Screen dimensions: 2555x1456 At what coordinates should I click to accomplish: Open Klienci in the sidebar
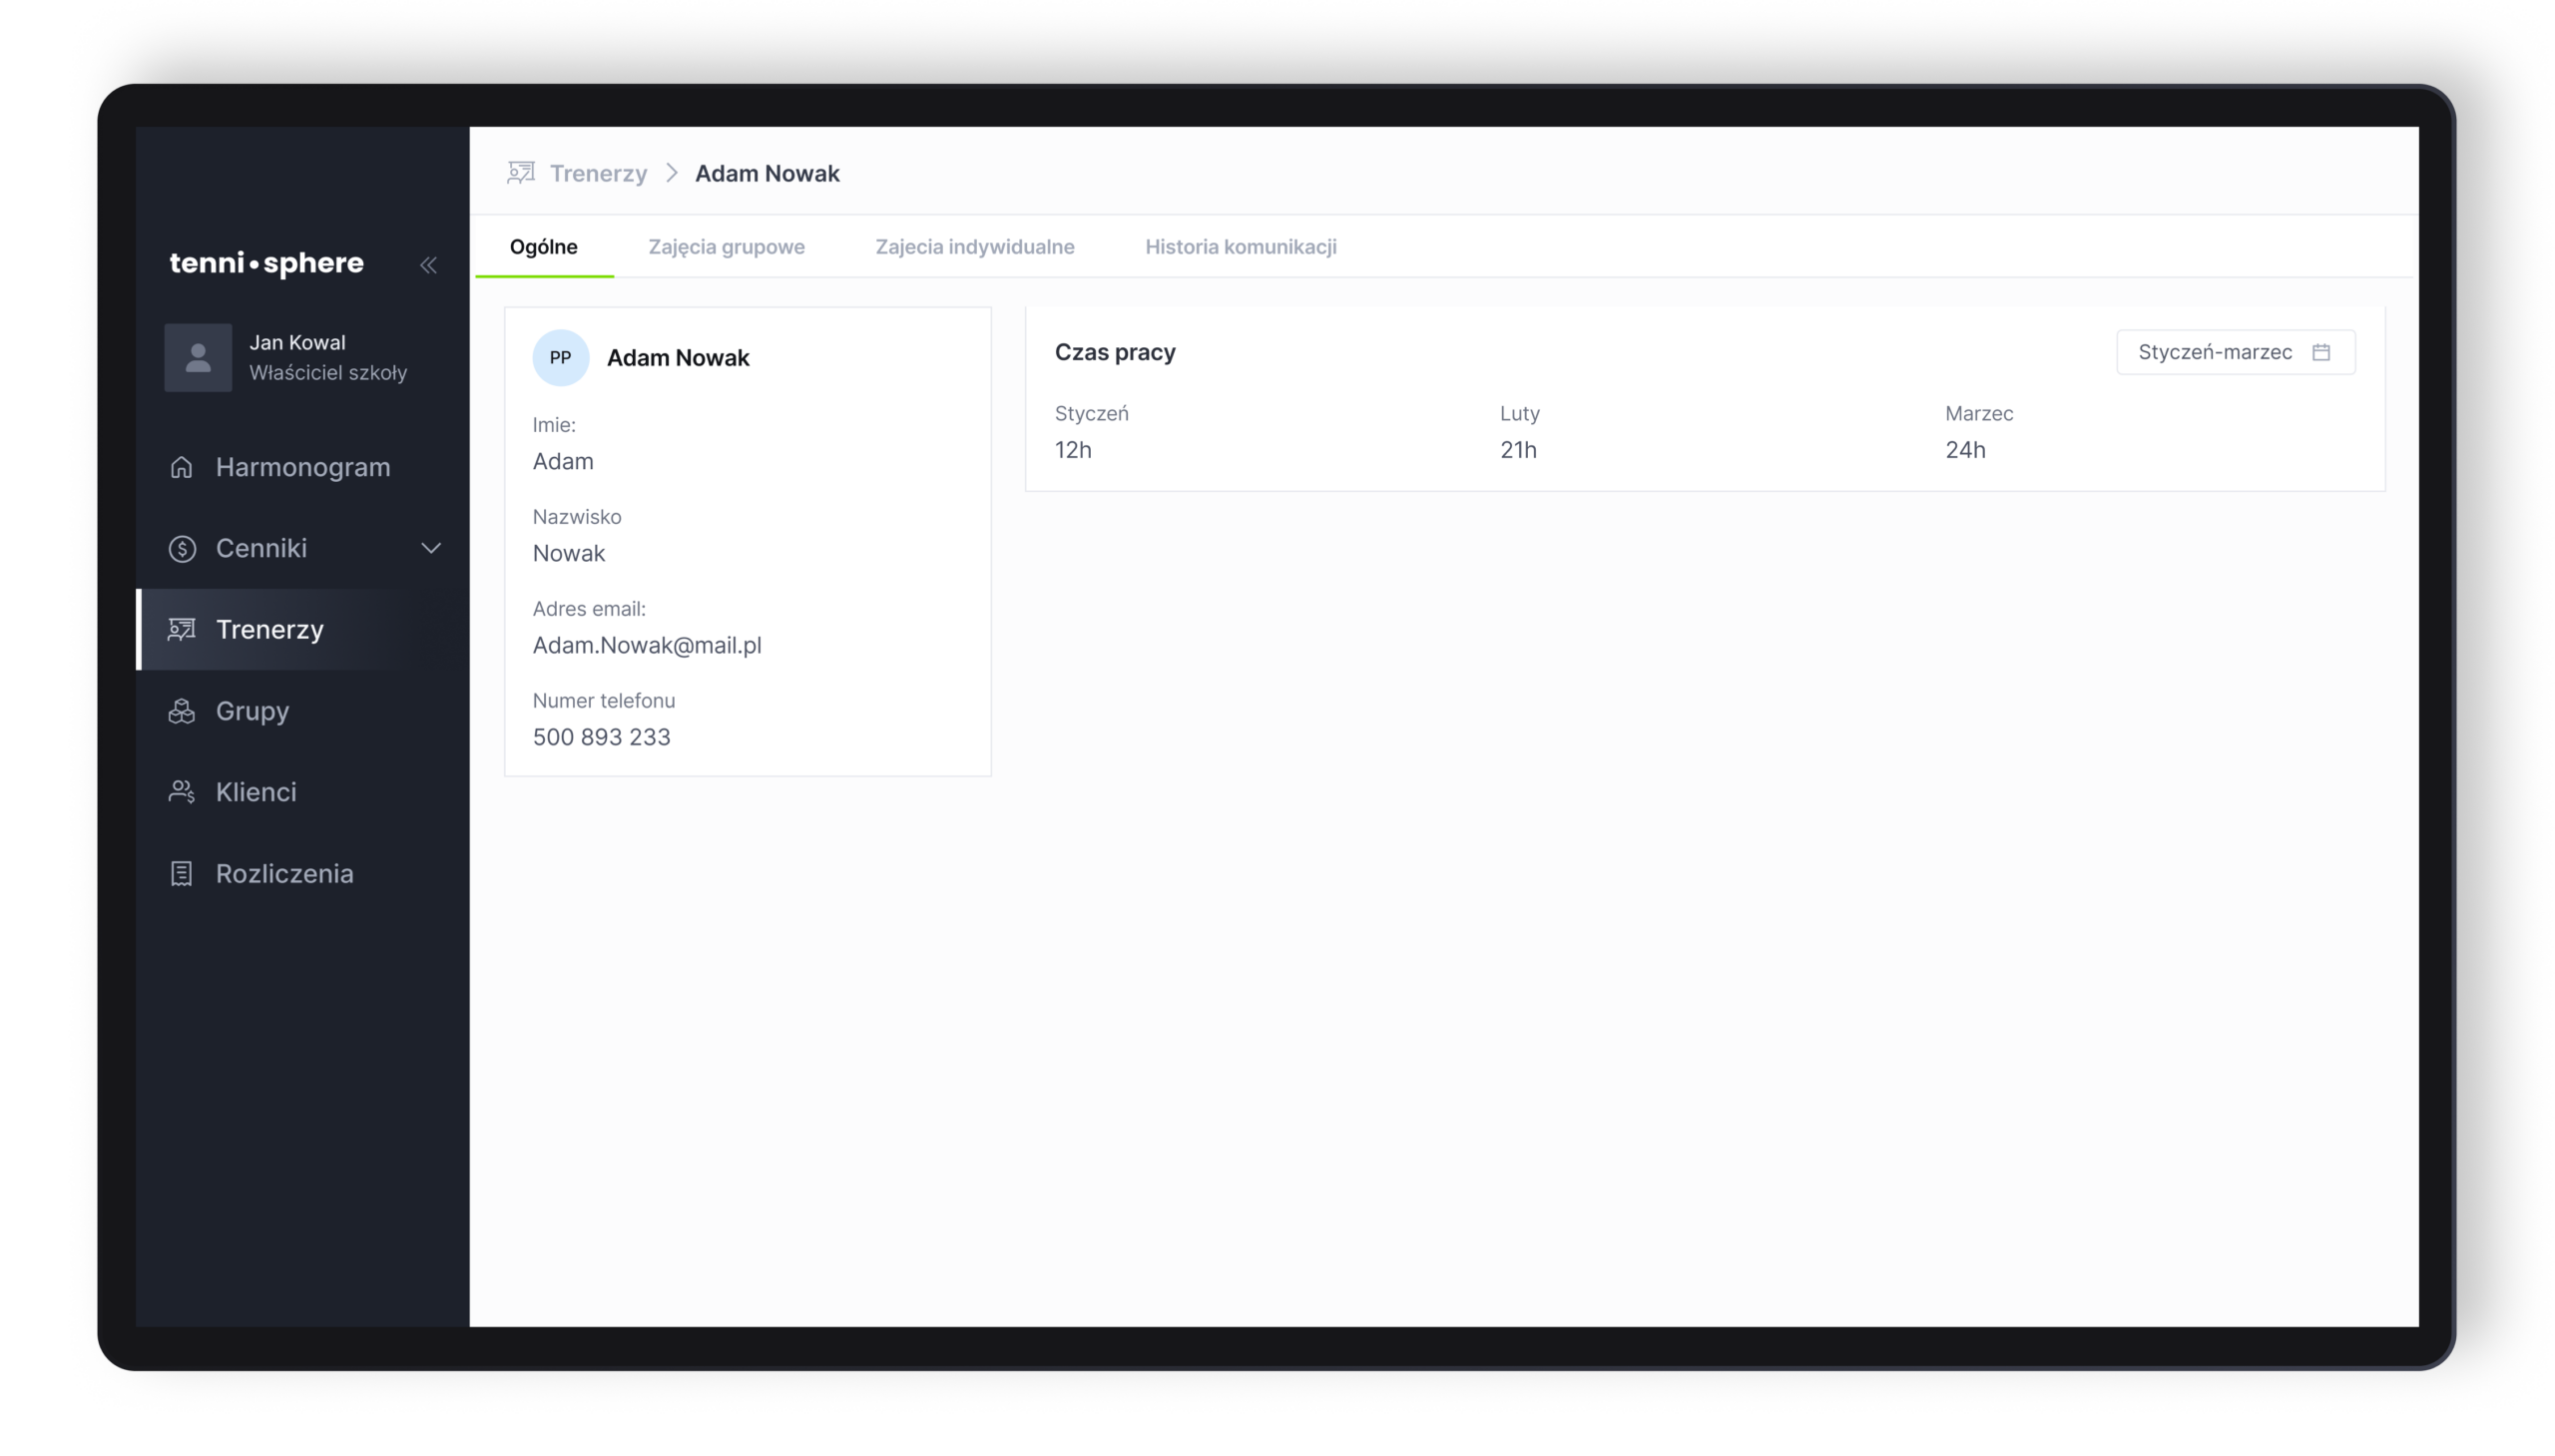302,792
